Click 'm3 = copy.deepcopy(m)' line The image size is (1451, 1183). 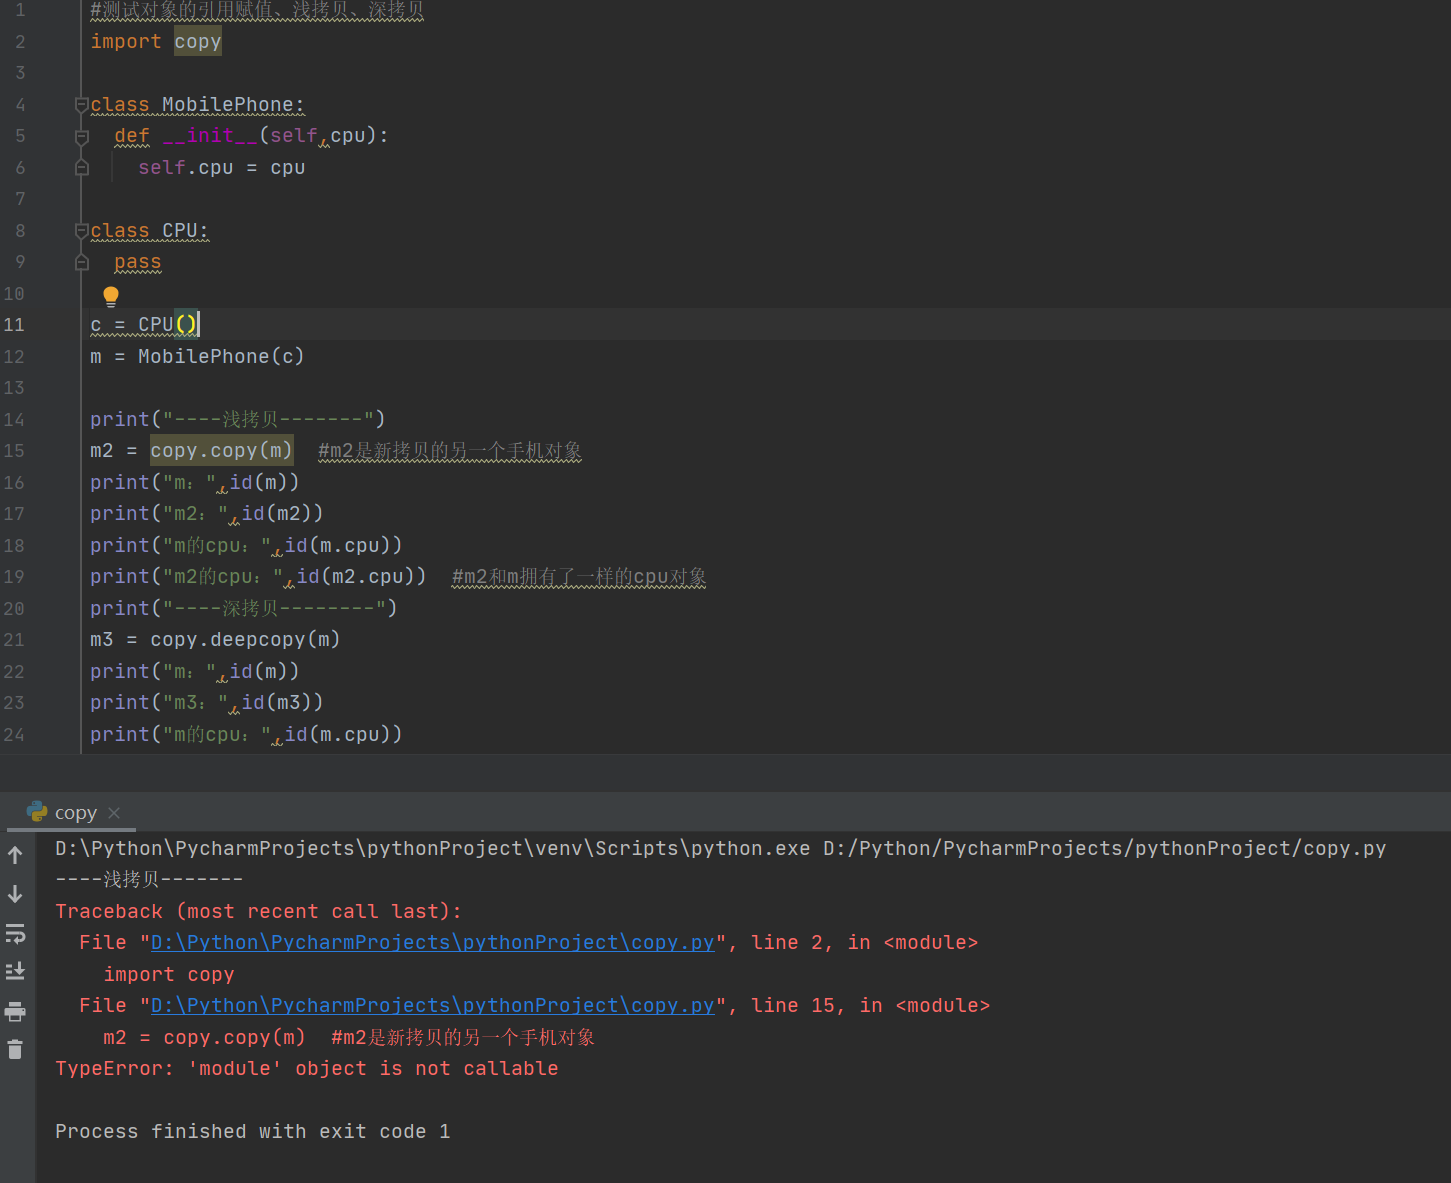[215, 640]
